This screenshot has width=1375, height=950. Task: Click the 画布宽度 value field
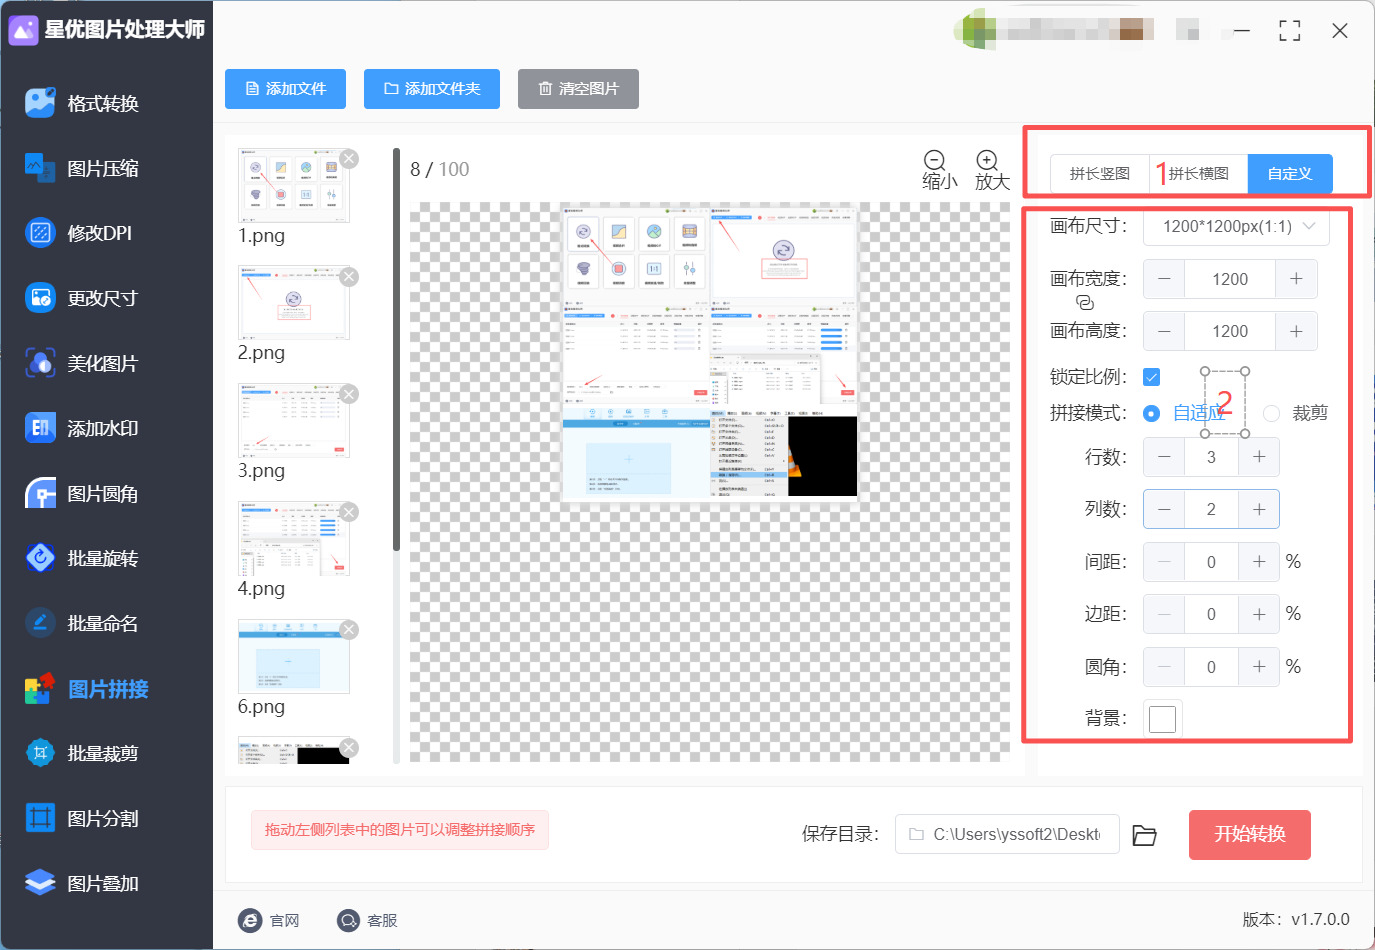click(1230, 279)
